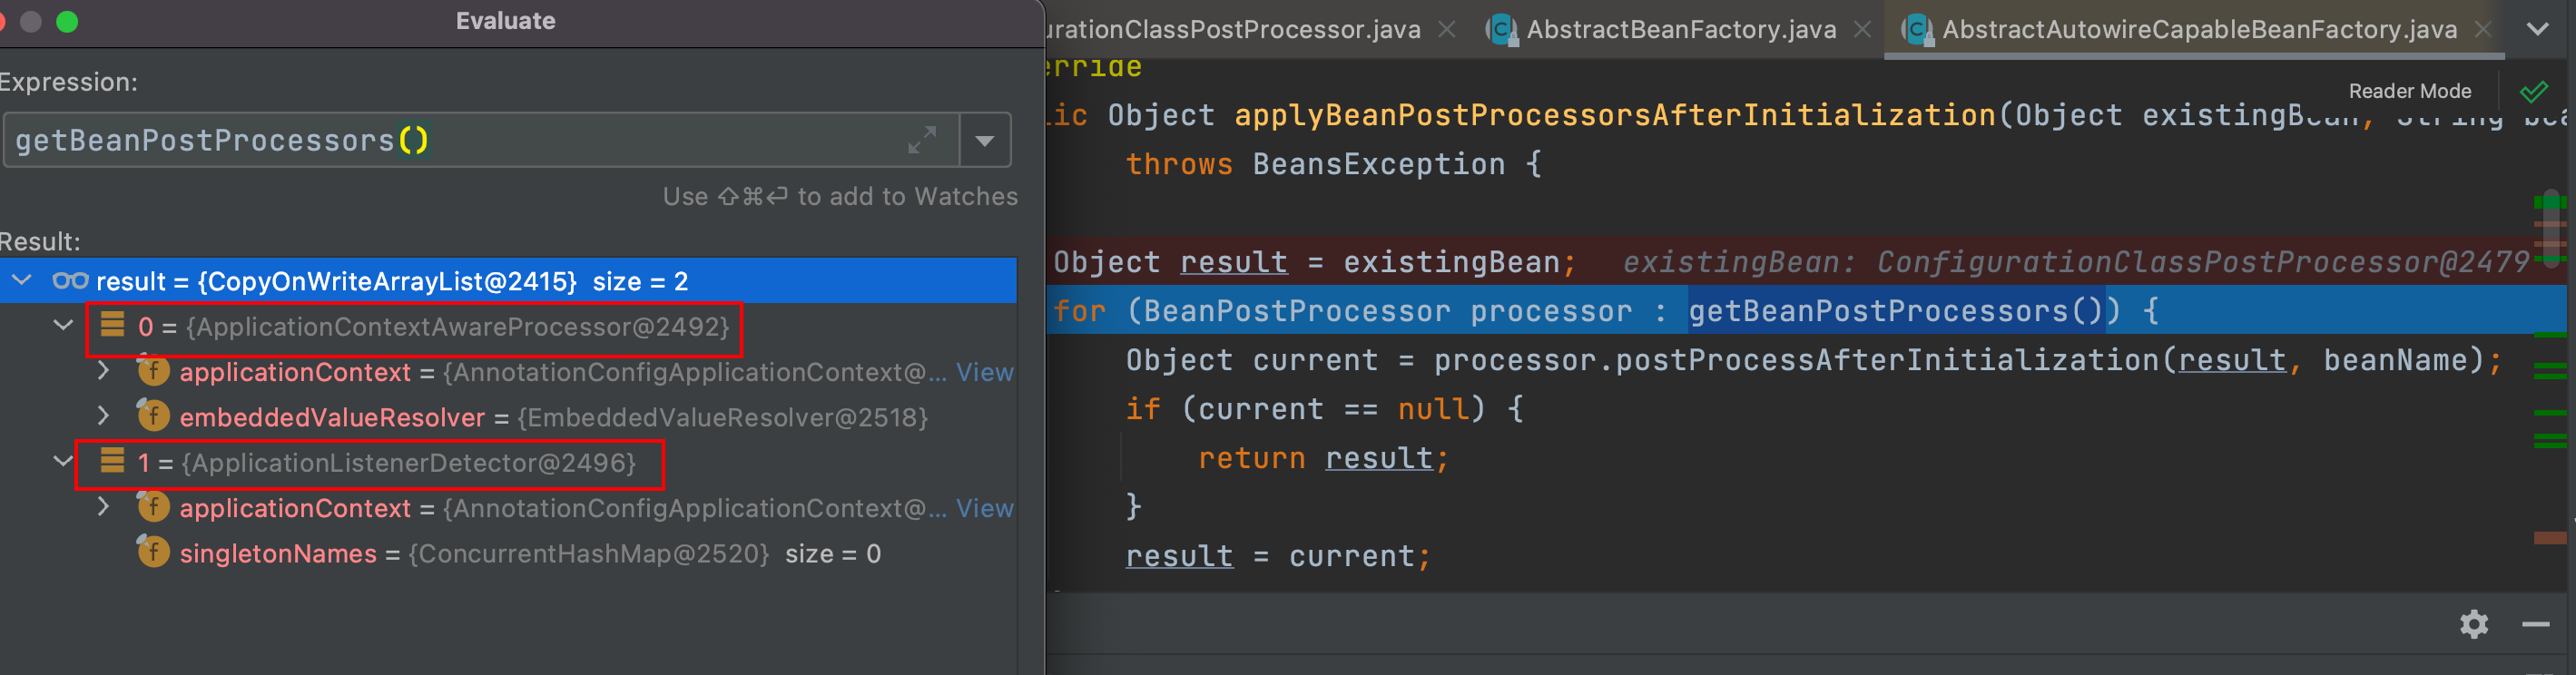2576x675 pixels.
Task: Open View link for second applicationContext
Action: pyautogui.click(x=984, y=508)
